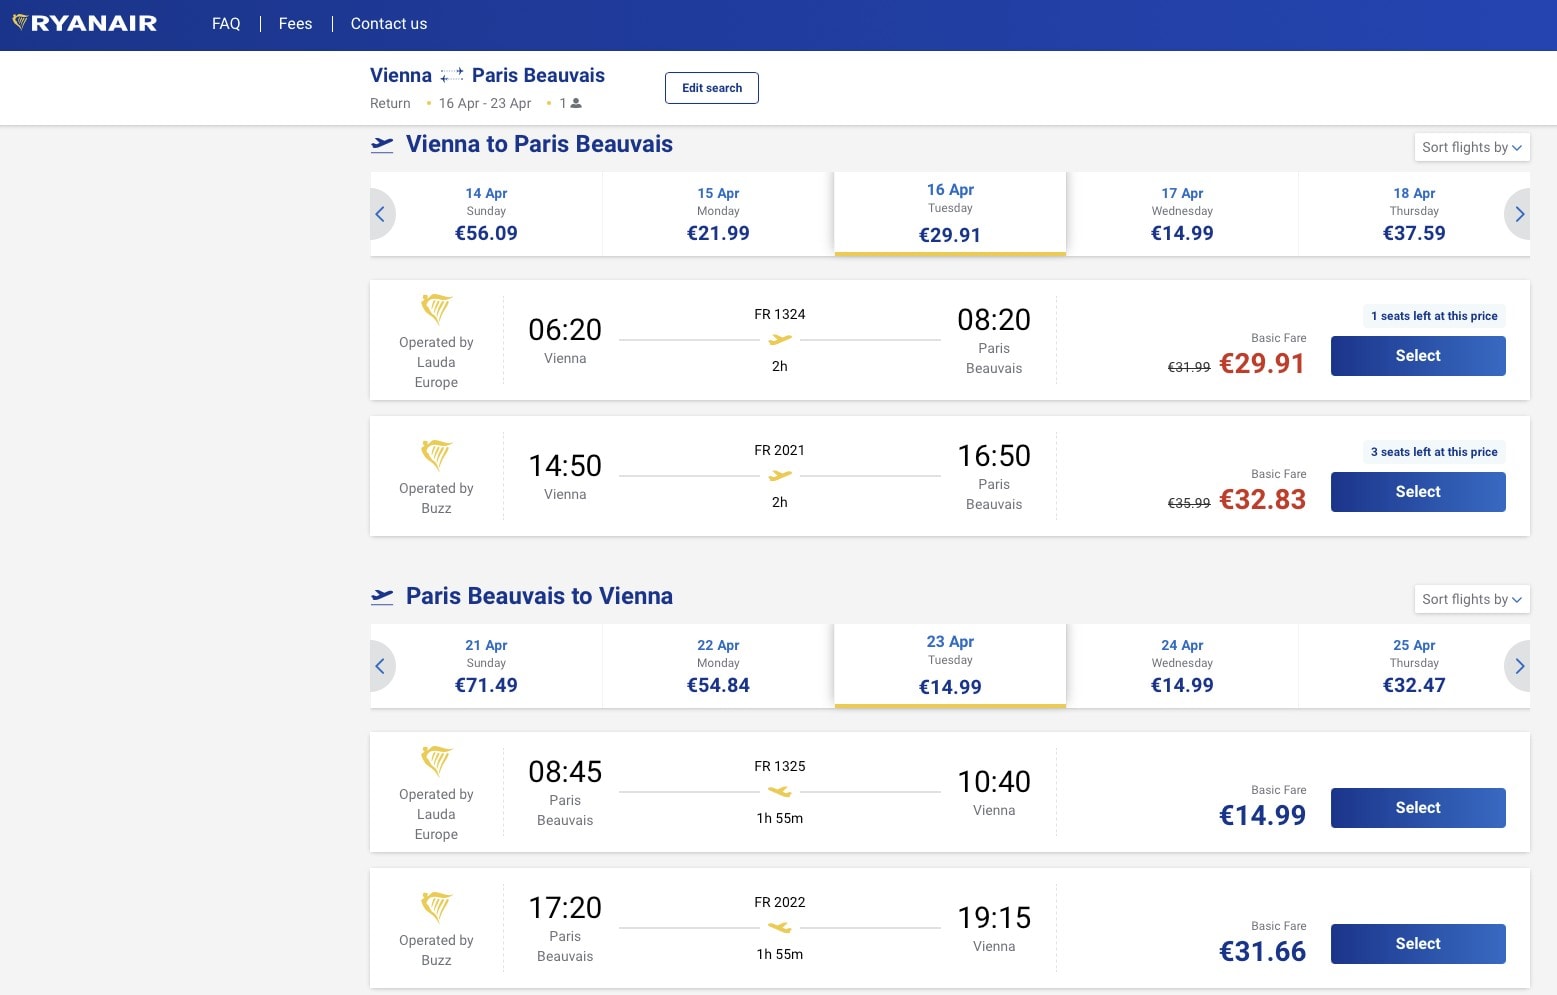Go to previous outbound dates with left arrow
This screenshot has height=995, width=1557.
(x=380, y=214)
